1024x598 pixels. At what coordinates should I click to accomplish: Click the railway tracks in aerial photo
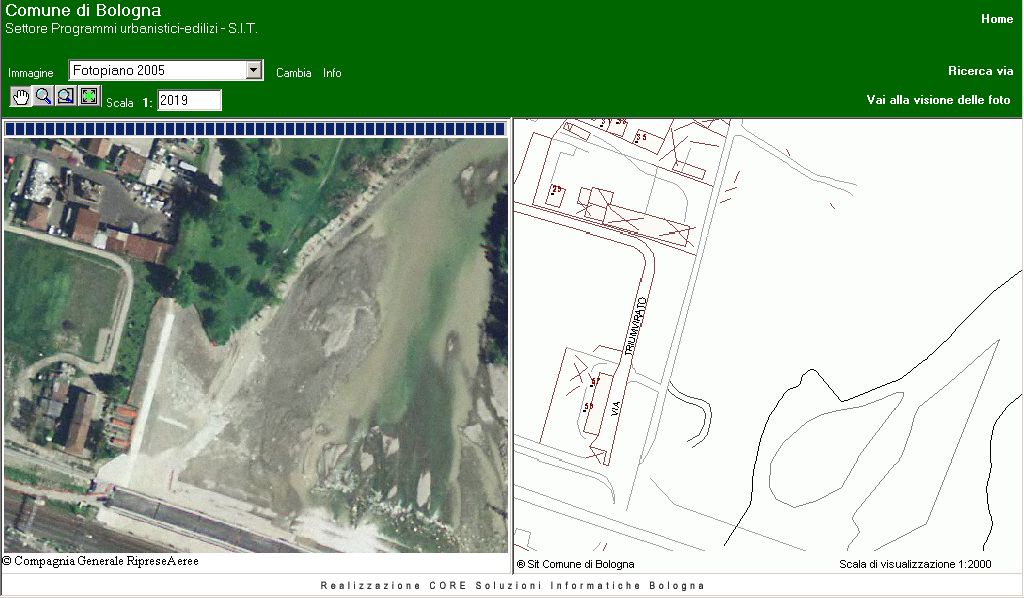tap(40, 520)
